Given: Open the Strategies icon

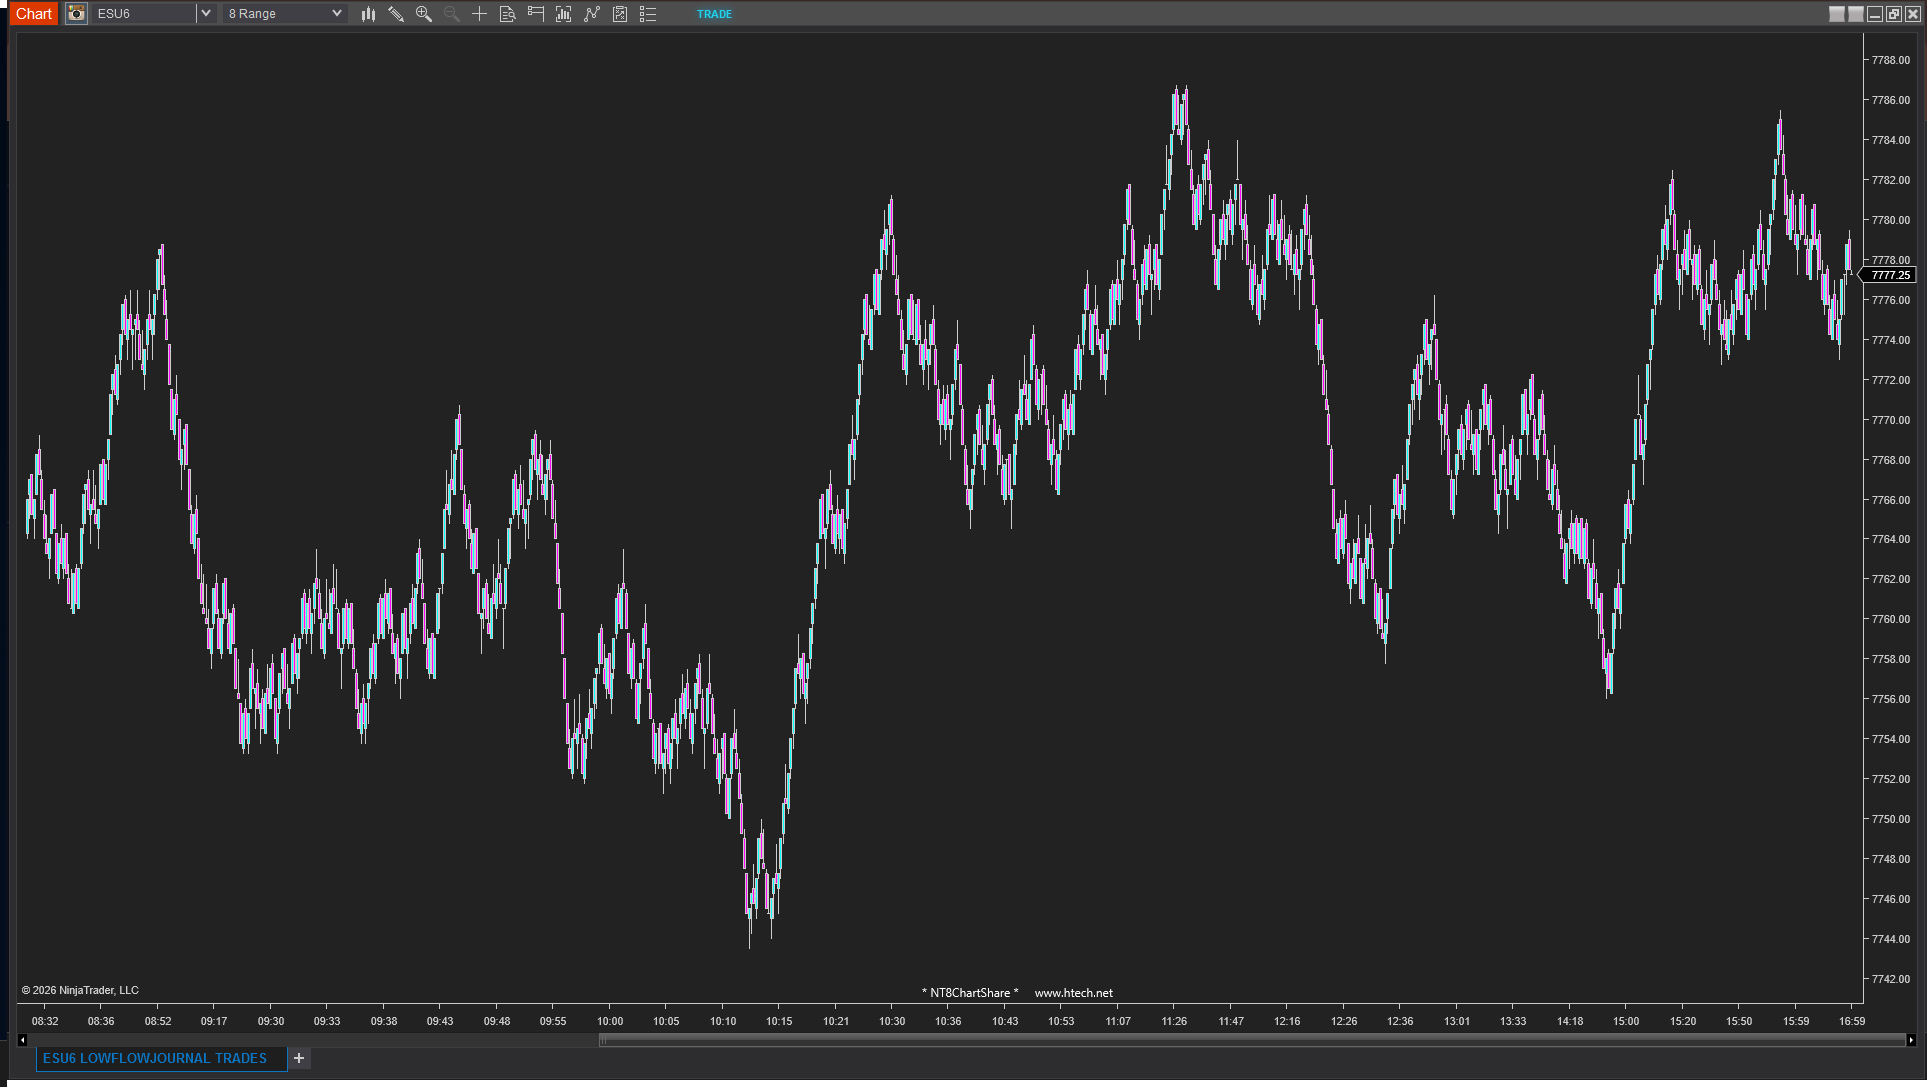Looking at the screenshot, I should click(x=620, y=14).
